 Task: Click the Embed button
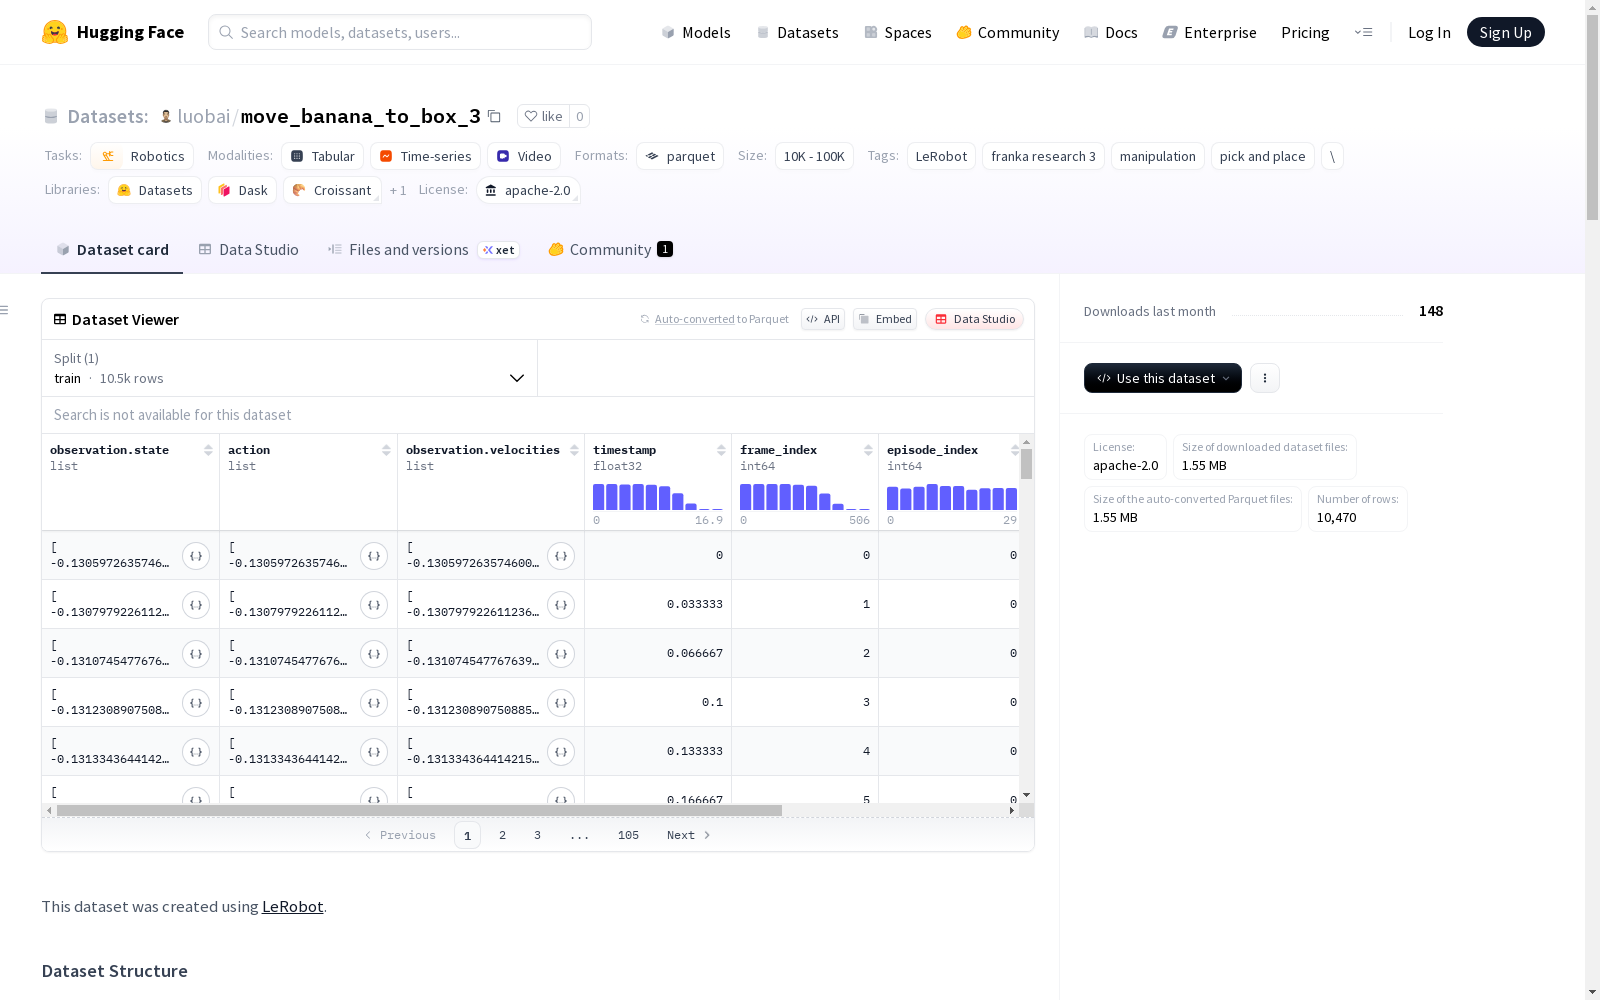(x=885, y=319)
